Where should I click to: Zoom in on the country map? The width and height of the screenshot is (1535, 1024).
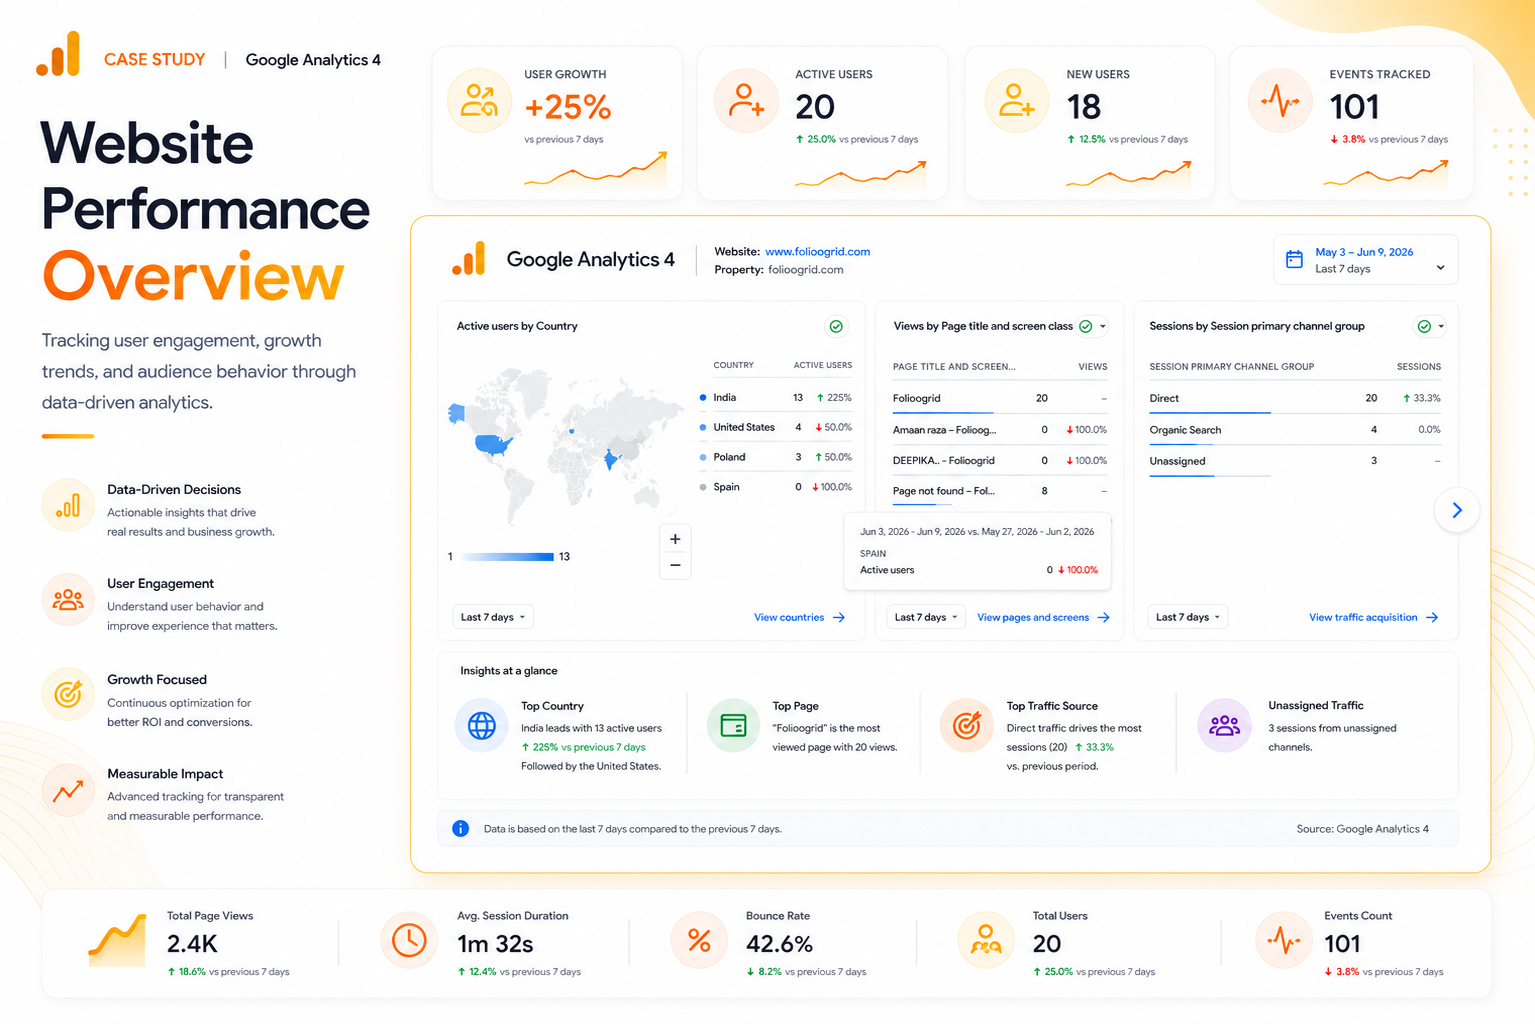pyautogui.click(x=675, y=539)
